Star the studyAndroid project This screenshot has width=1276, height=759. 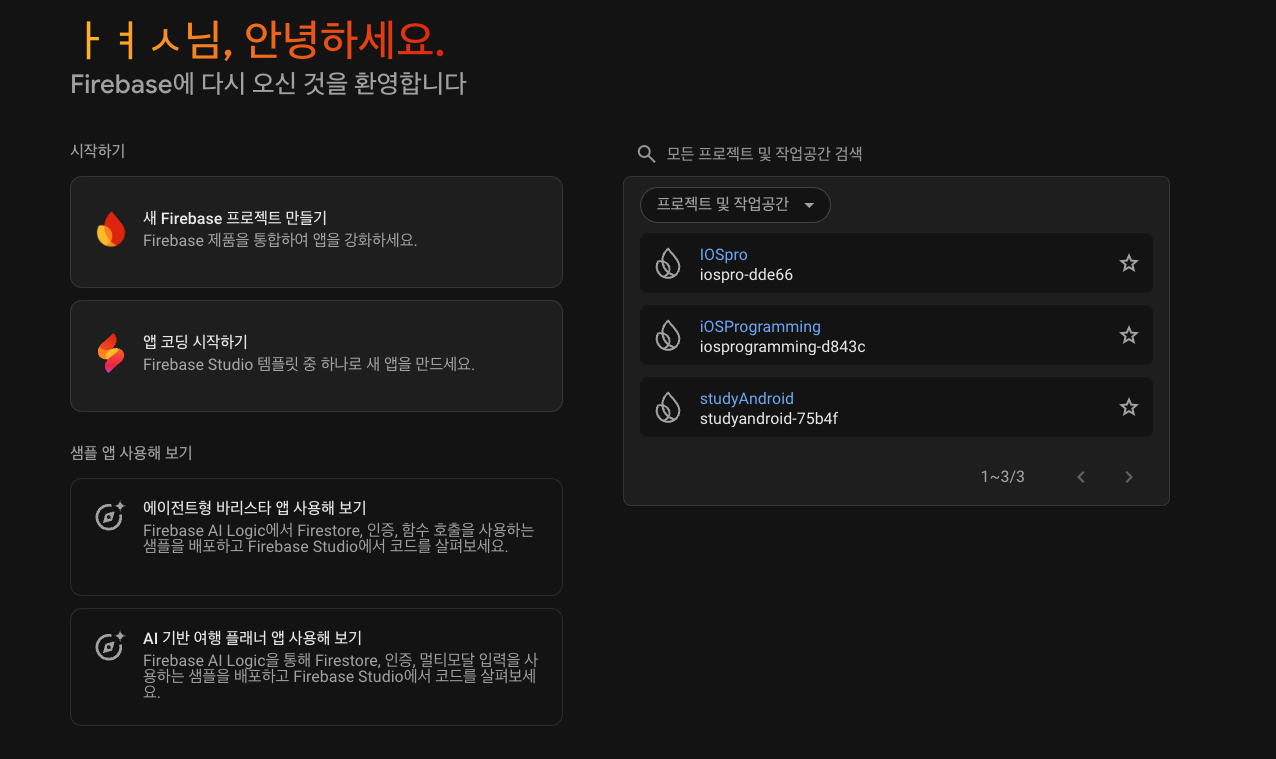click(x=1129, y=407)
